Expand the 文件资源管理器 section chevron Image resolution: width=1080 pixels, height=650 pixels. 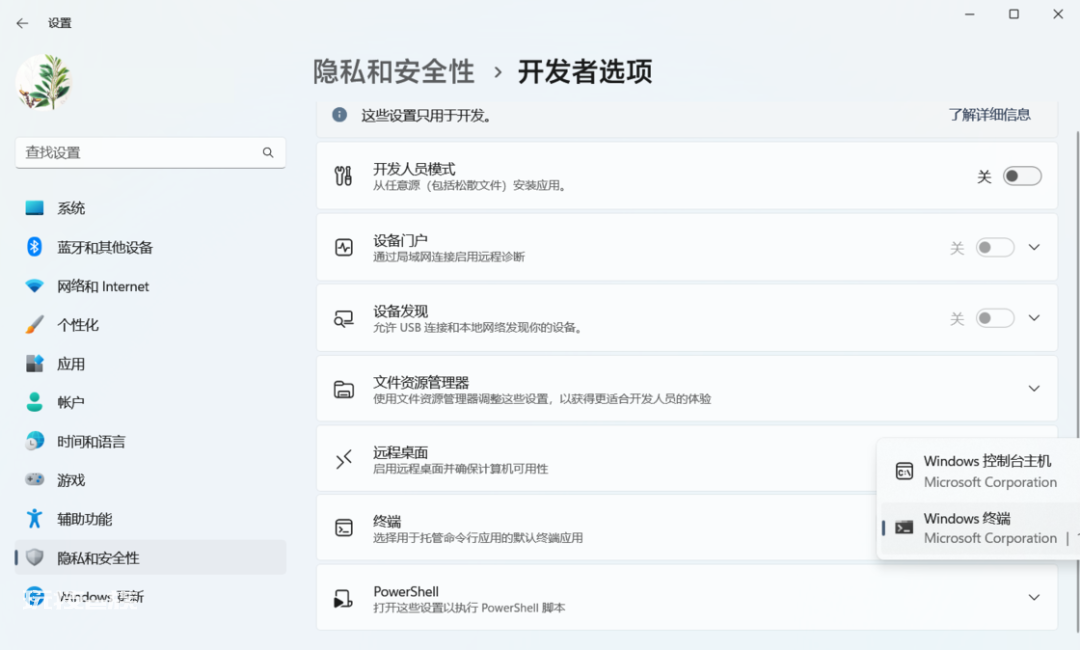[1034, 388]
